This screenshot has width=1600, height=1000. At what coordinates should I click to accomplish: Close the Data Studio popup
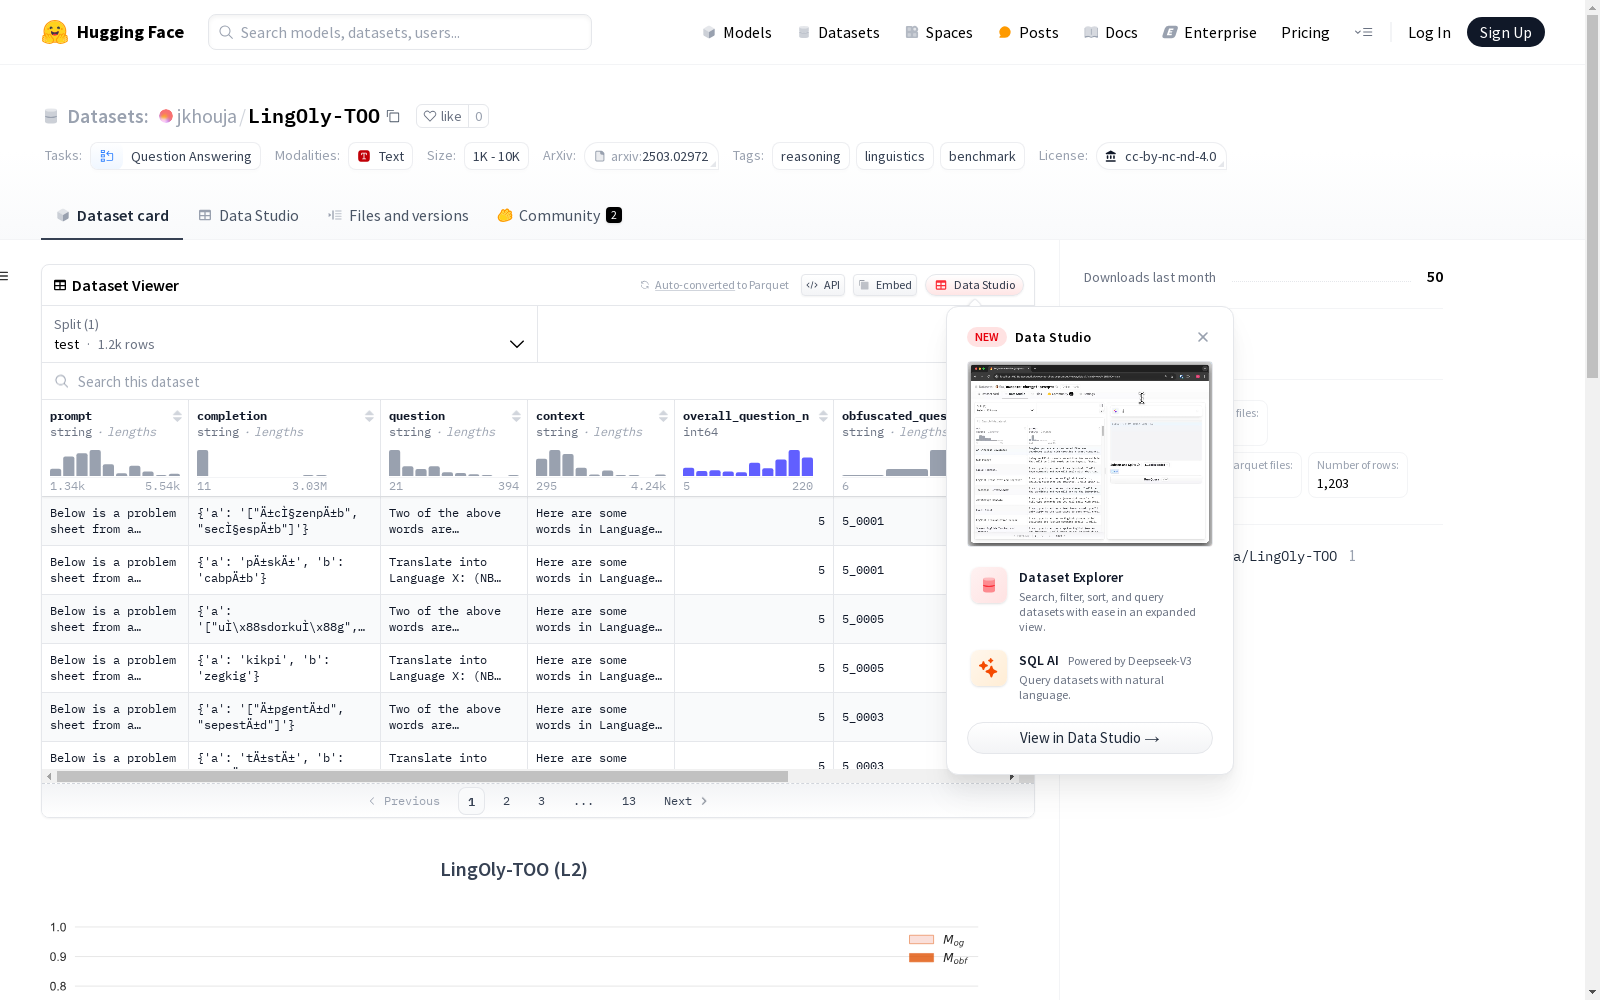(1203, 337)
